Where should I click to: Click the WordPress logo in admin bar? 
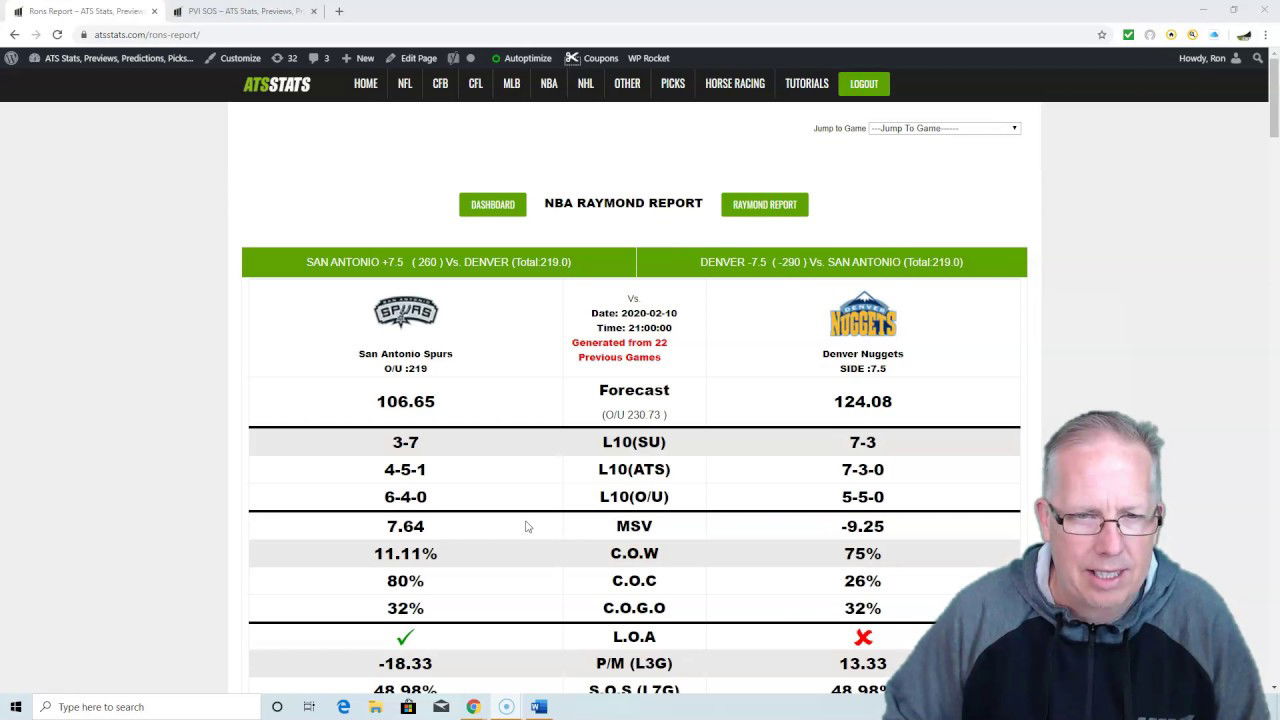pos(11,58)
